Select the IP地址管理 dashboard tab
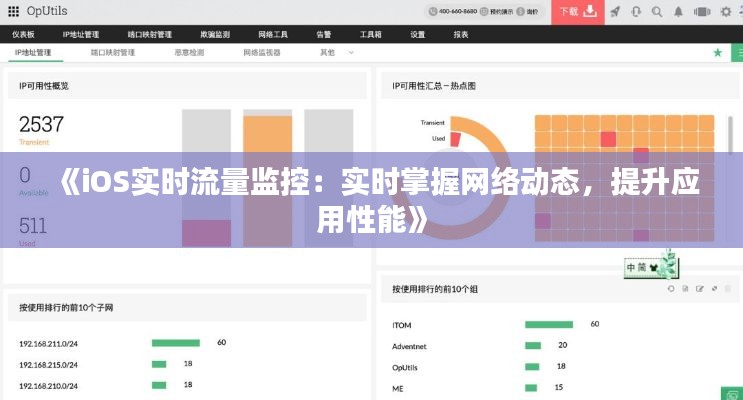This screenshot has width=743, height=400. [x=33, y=53]
